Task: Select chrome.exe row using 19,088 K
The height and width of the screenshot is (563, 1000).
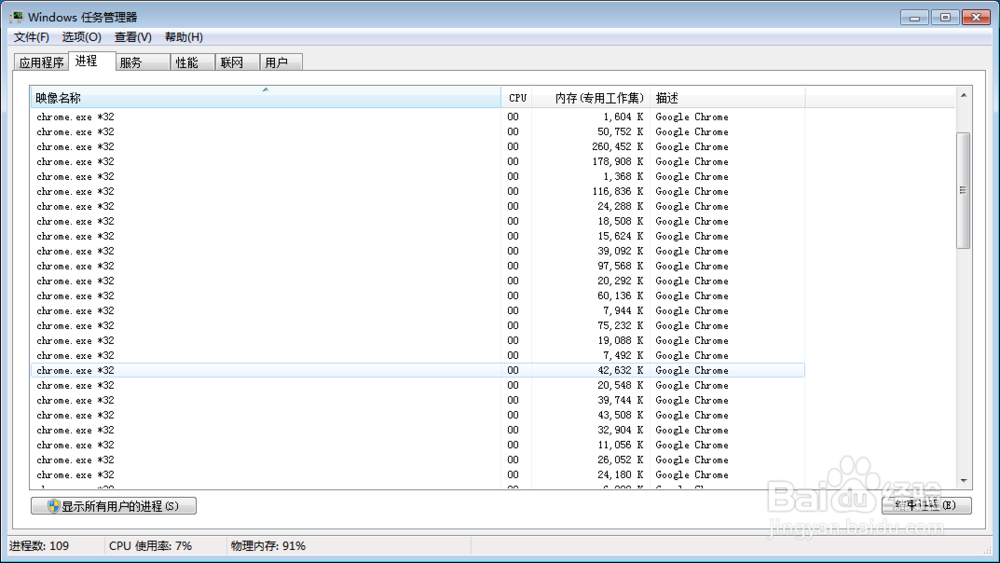Action: (x=417, y=340)
